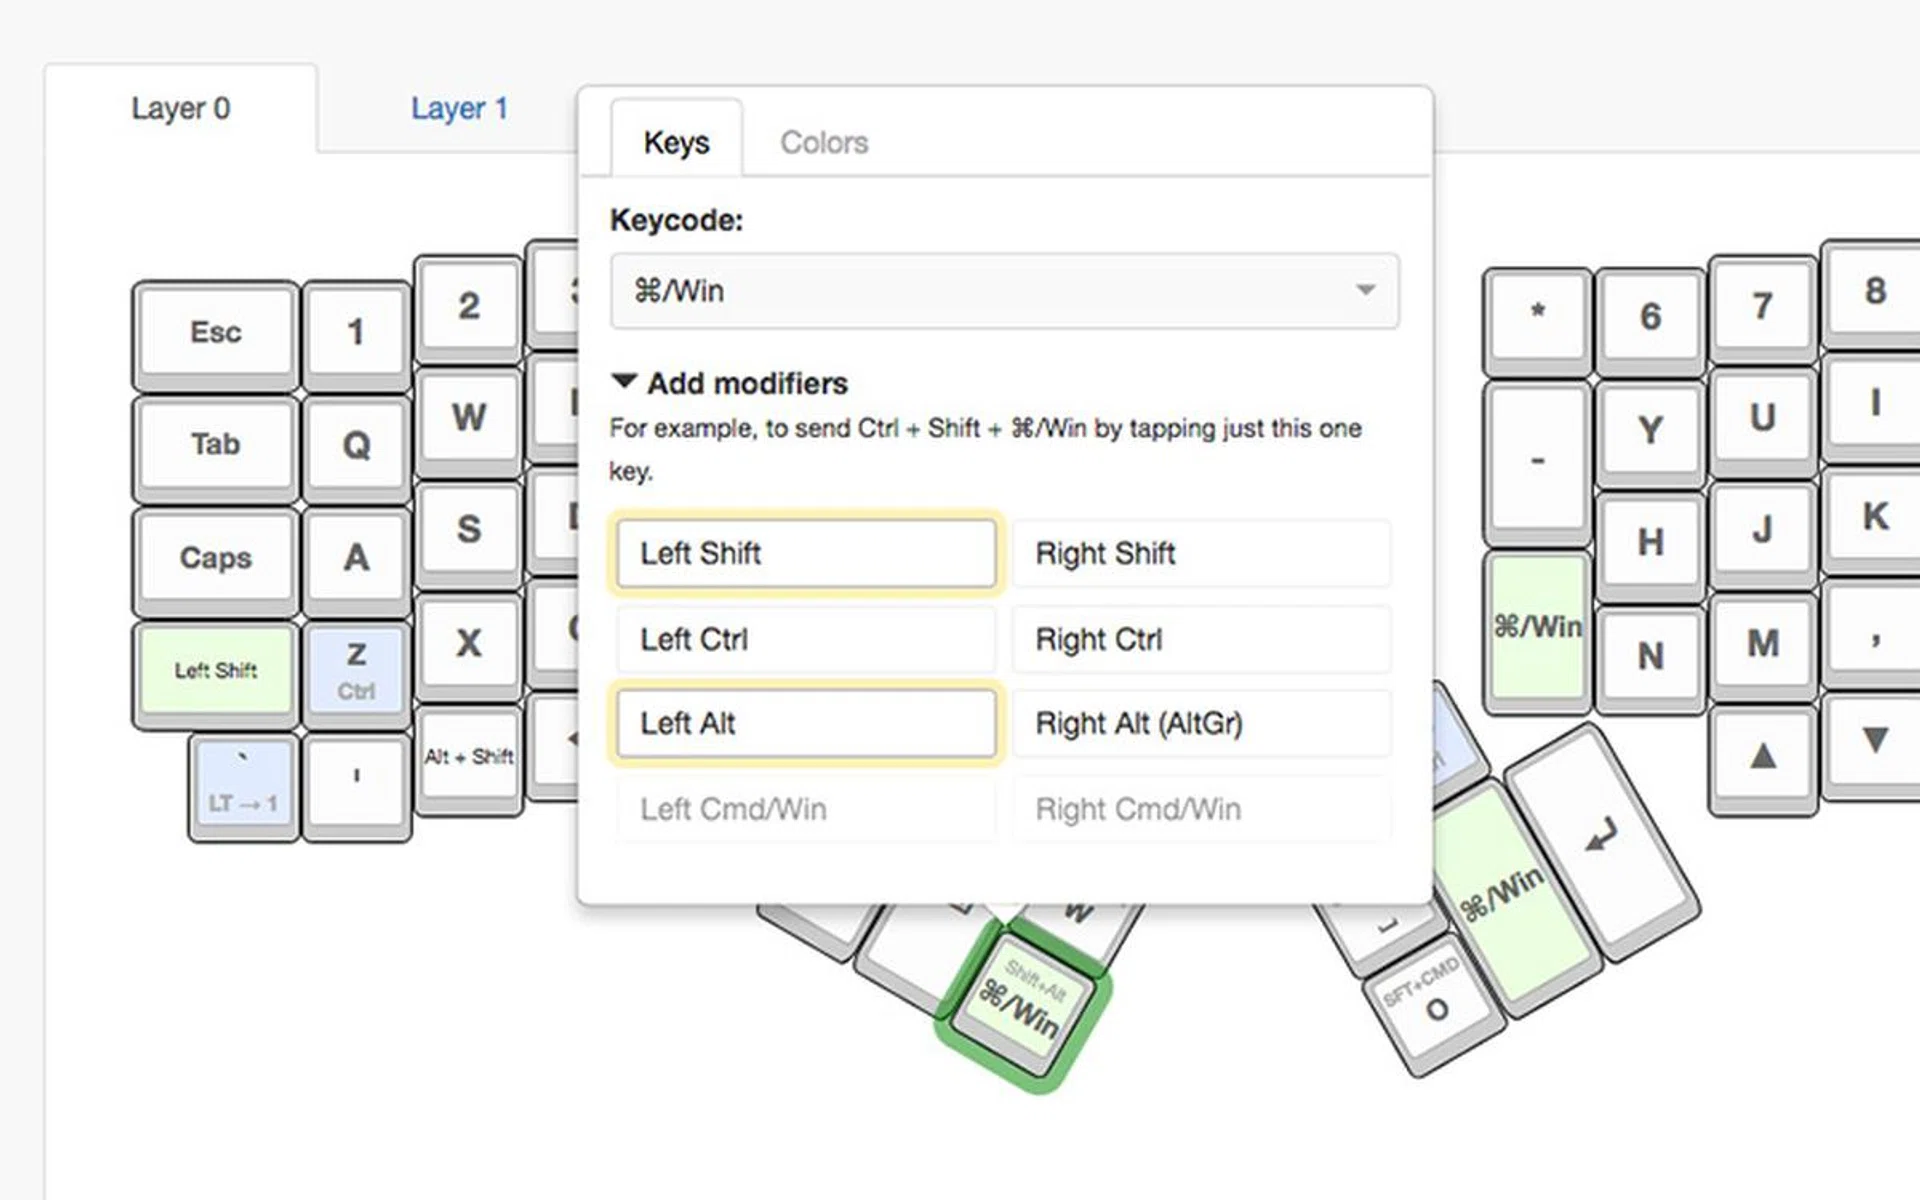Select the Z Ctrl dual-function key
1920x1200 pixels.
[x=356, y=669]
